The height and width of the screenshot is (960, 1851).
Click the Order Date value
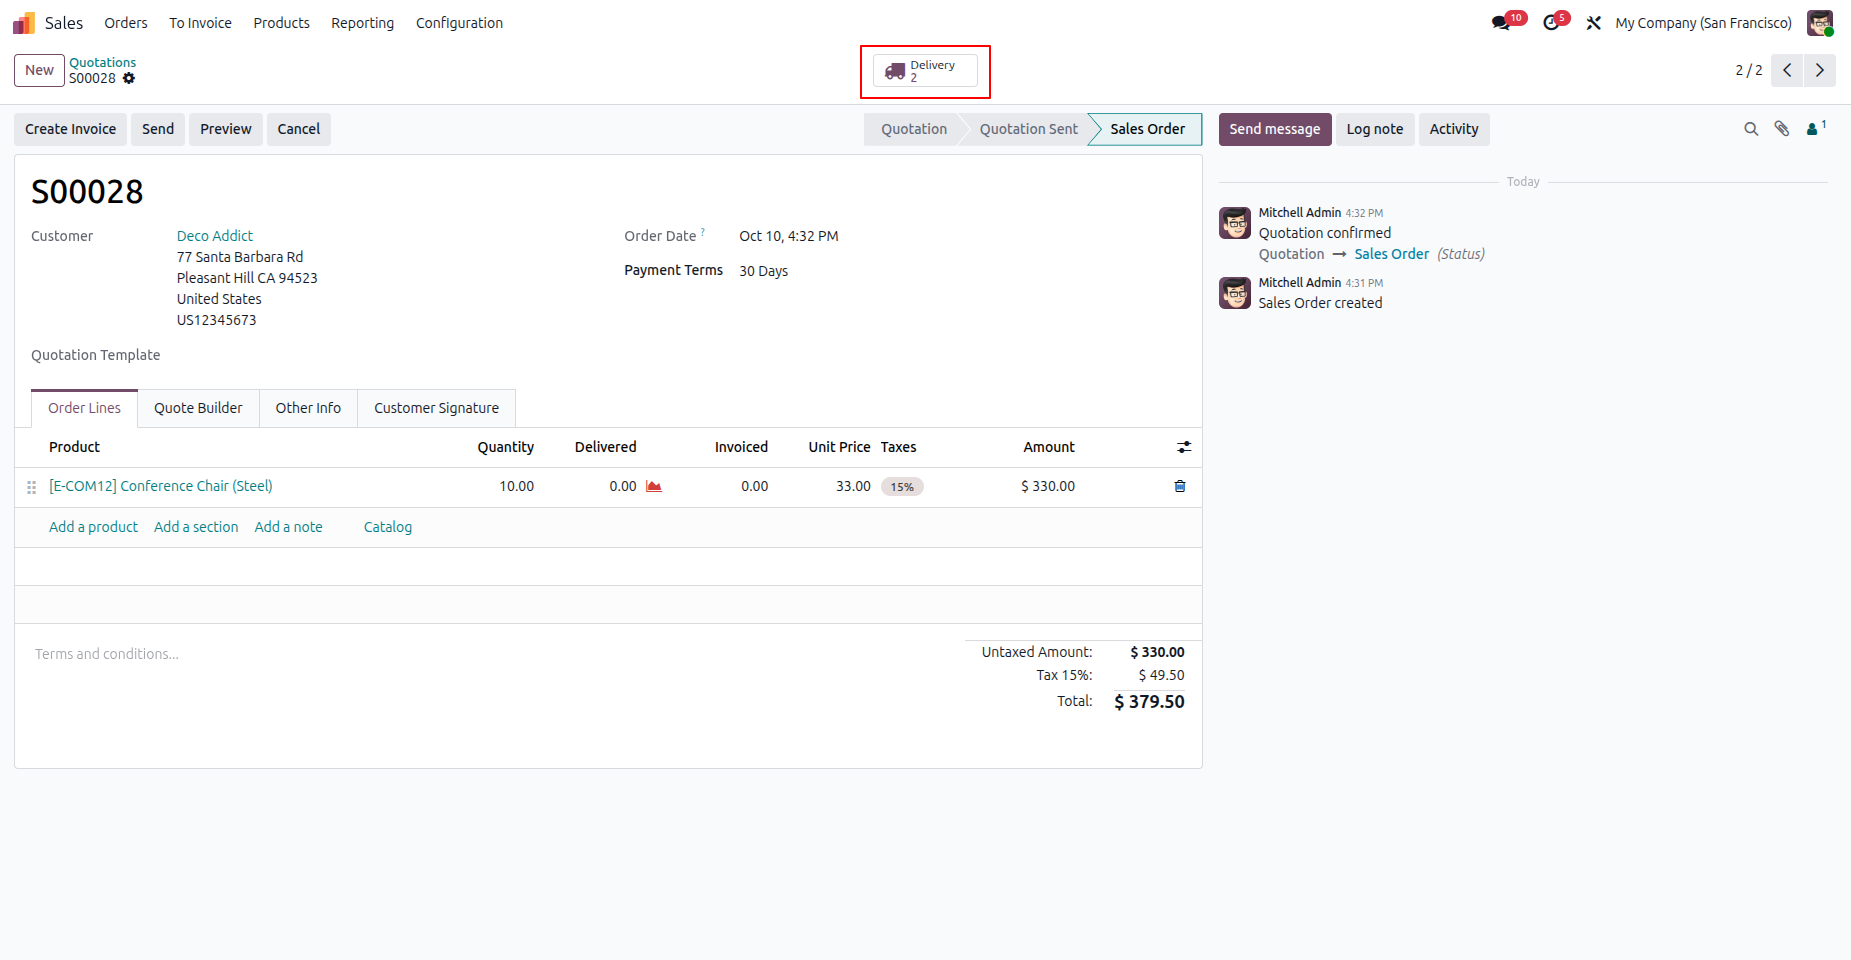point(789,236)
